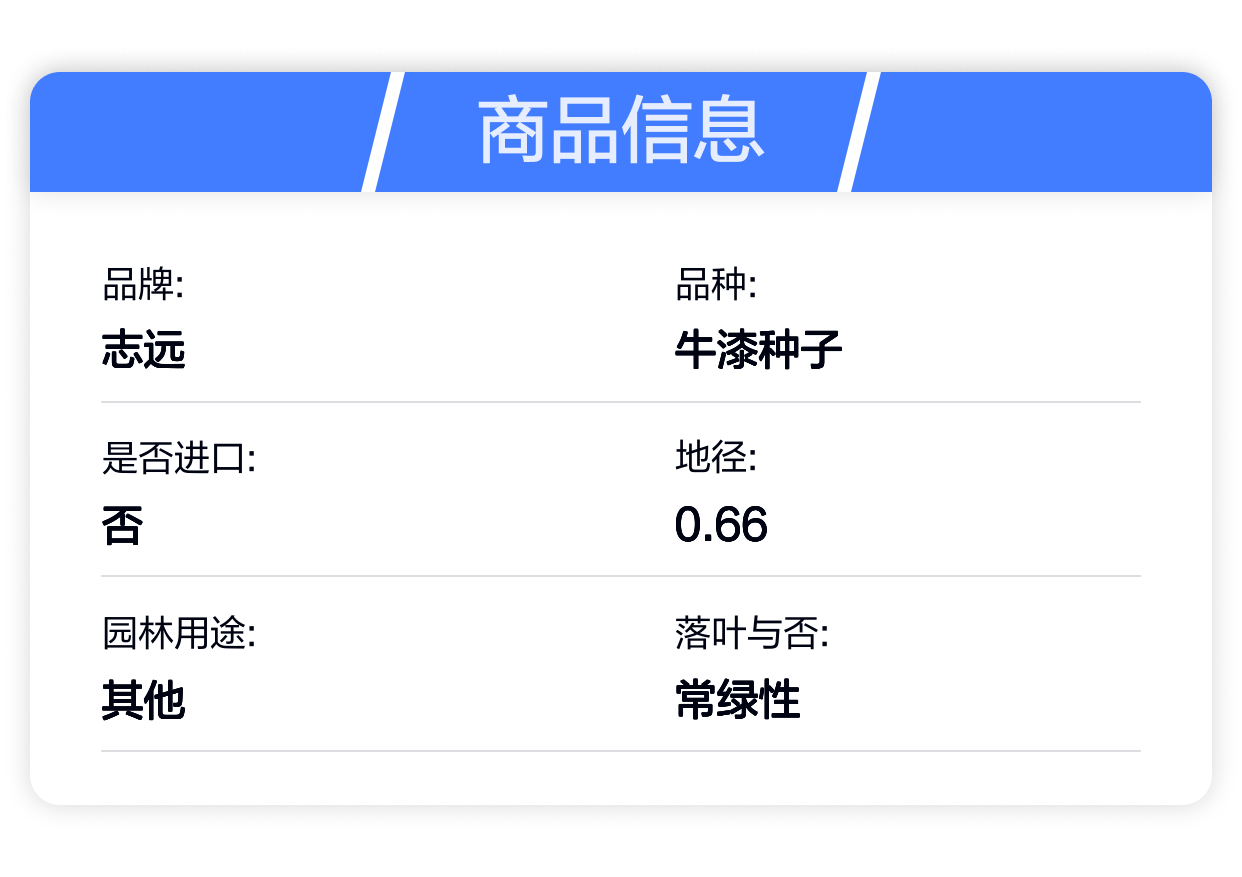The width and height of the screenshot is (1242, 877).
Task: Select the 是否进口 label
Action: [179, 459]
